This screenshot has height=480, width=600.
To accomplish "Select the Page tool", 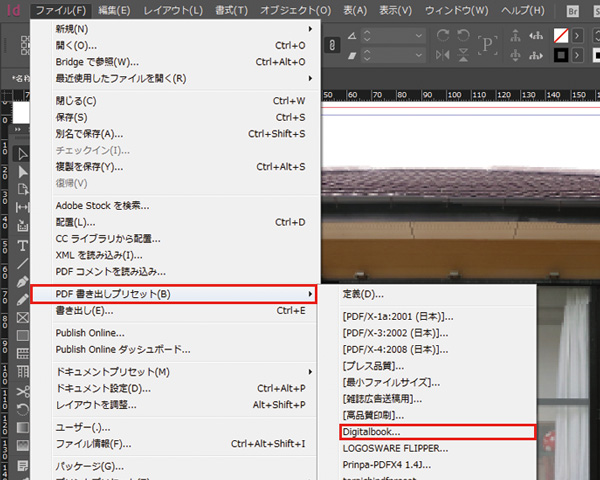I will 22,189.
